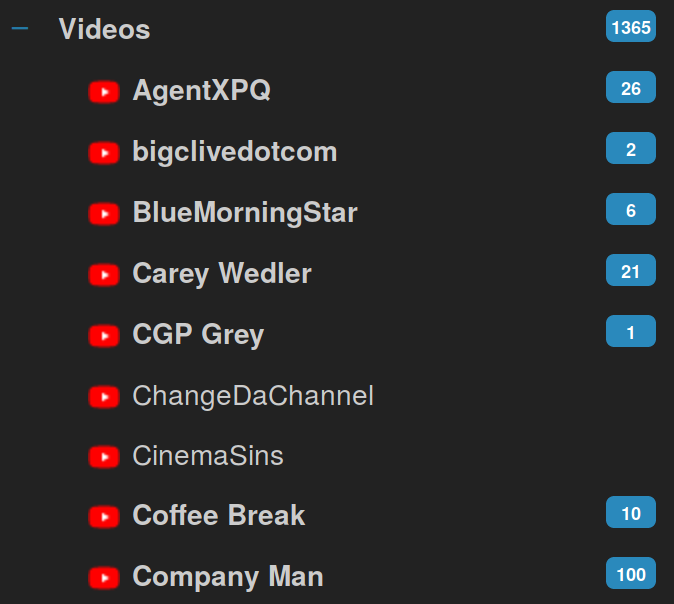Select the bigclivedotcom feed
This screenshot has width=674, height=604.
pos(235,152)
